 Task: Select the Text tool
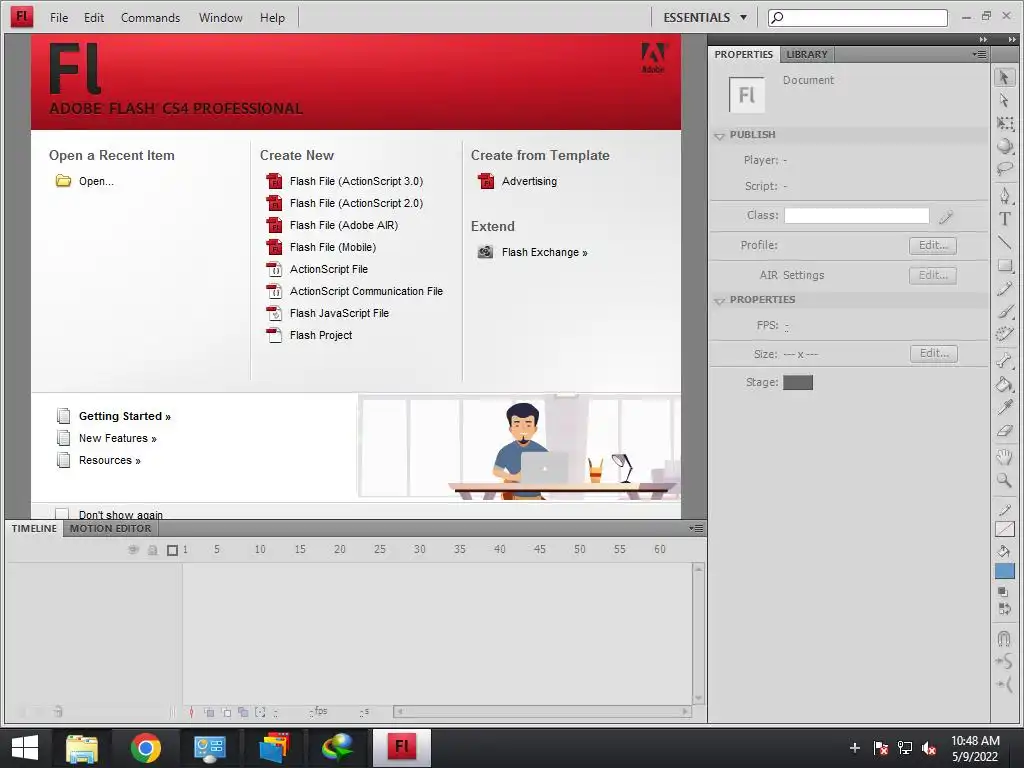[1004, 219]
